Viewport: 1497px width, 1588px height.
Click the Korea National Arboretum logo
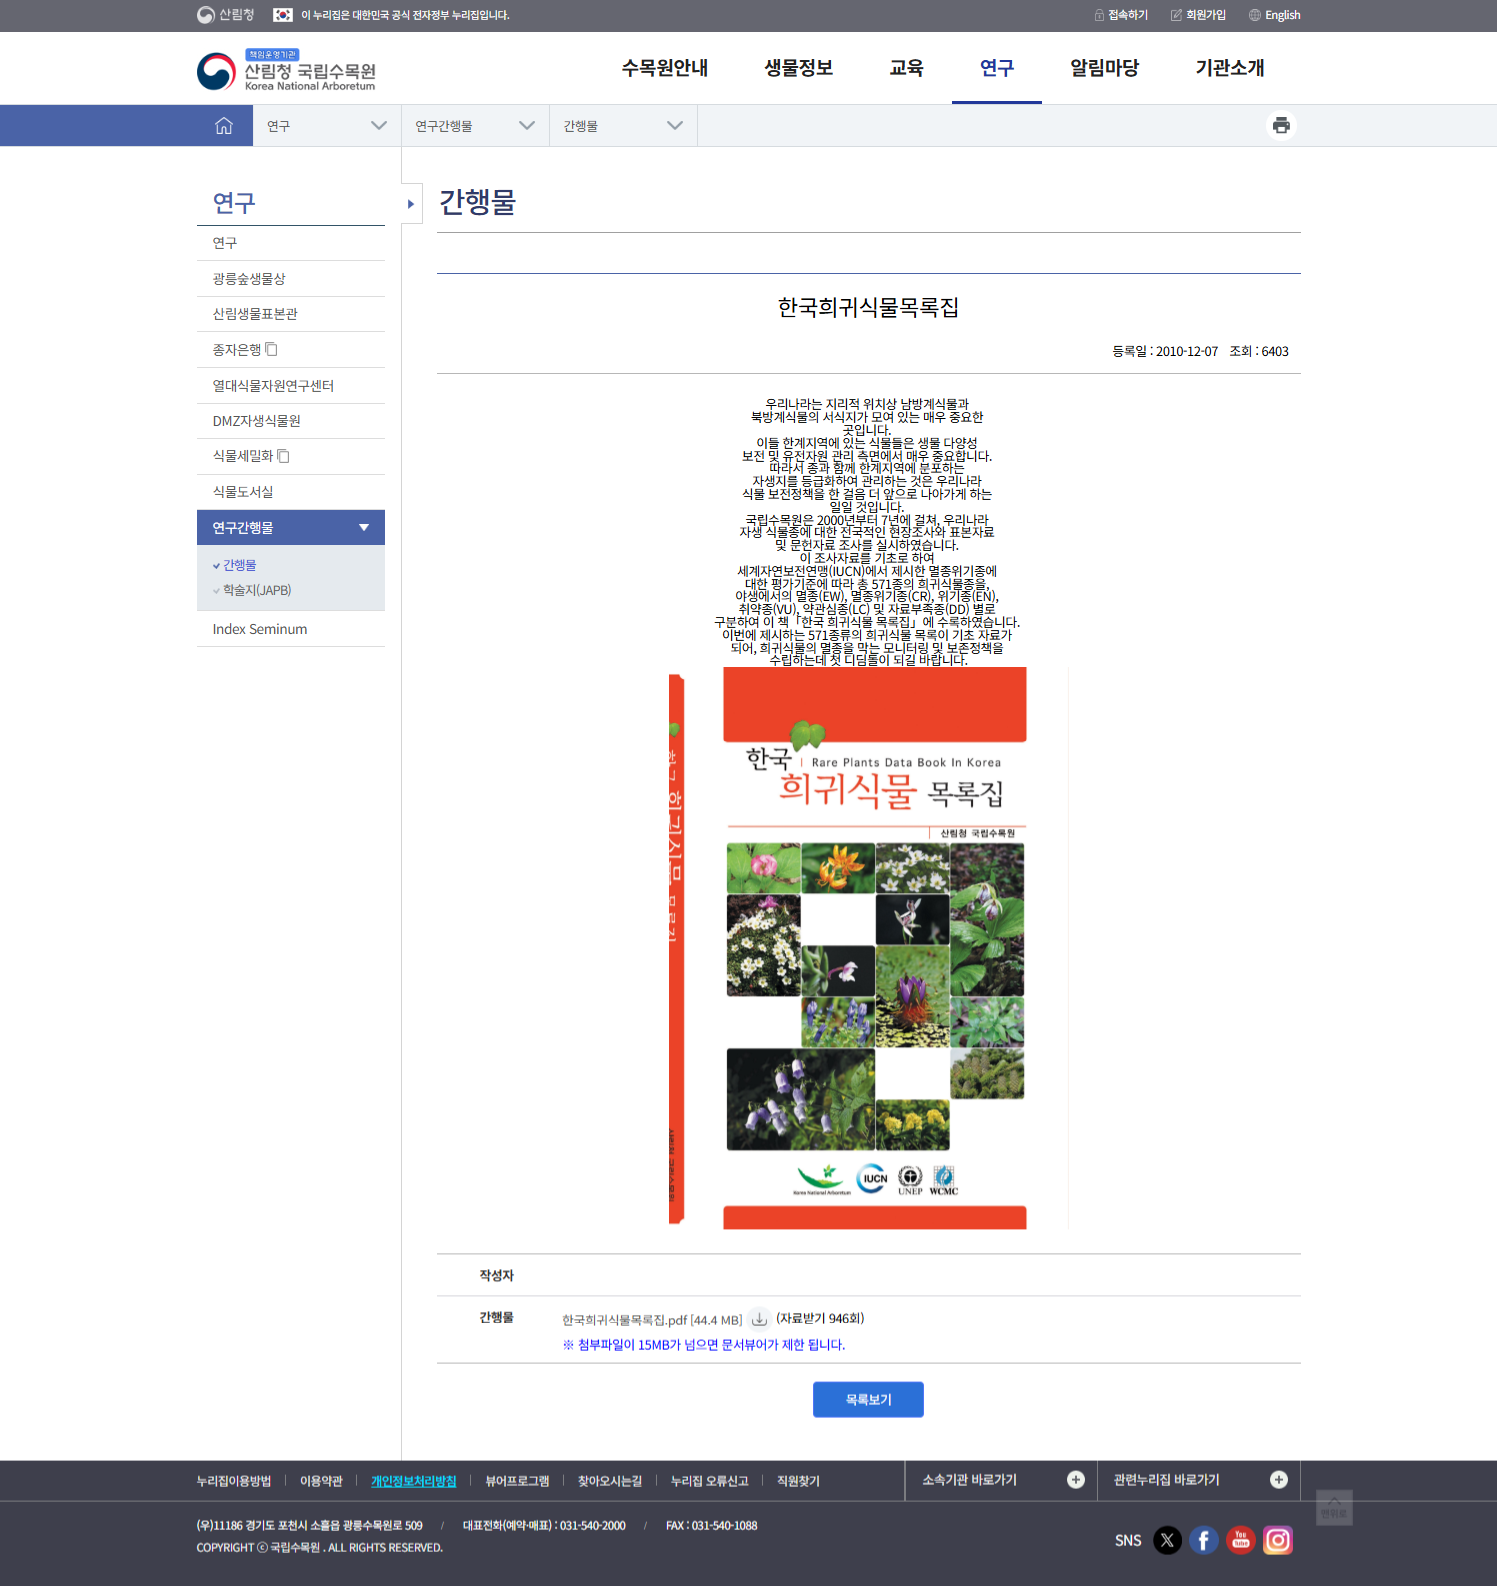[287, 71]
